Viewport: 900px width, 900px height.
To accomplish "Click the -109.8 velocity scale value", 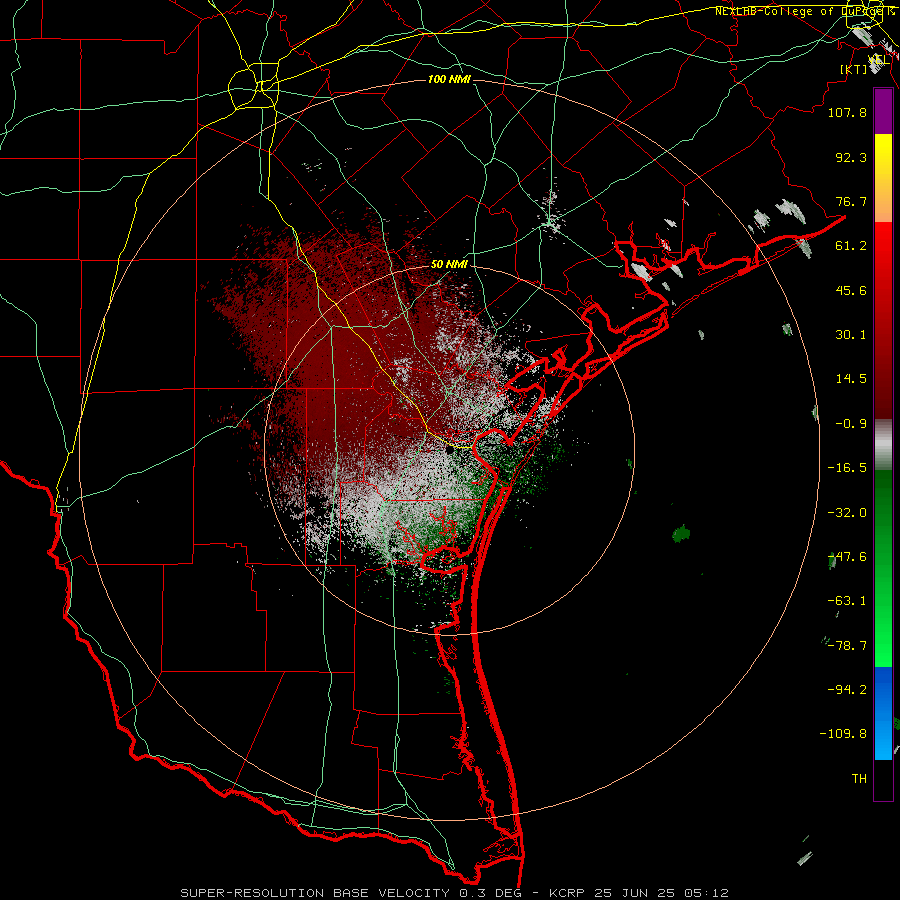I will (843, 734).
